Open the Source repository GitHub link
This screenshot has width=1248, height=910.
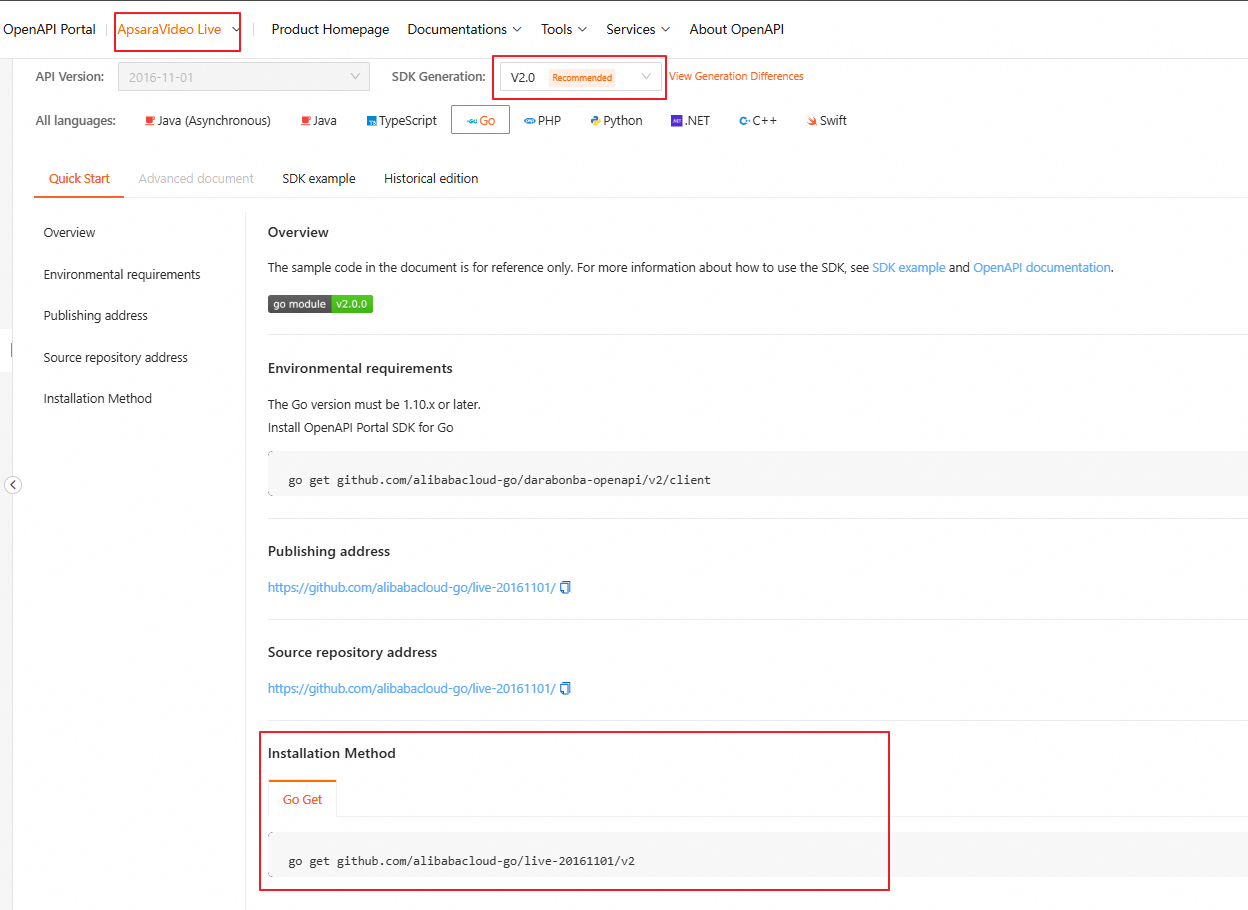[411, 689]
